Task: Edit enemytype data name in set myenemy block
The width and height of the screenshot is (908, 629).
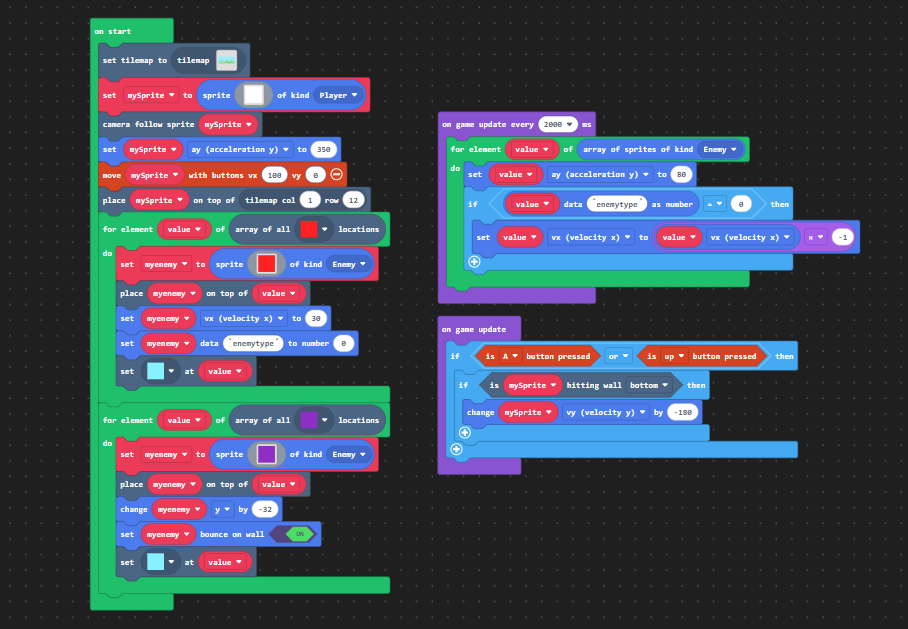Action: point(253,343)
